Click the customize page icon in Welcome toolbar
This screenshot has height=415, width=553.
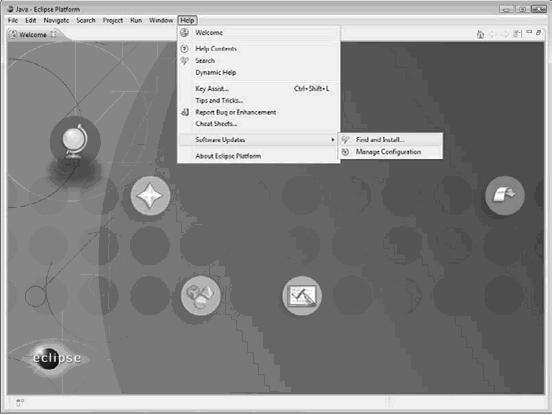[x=517, y=34]
